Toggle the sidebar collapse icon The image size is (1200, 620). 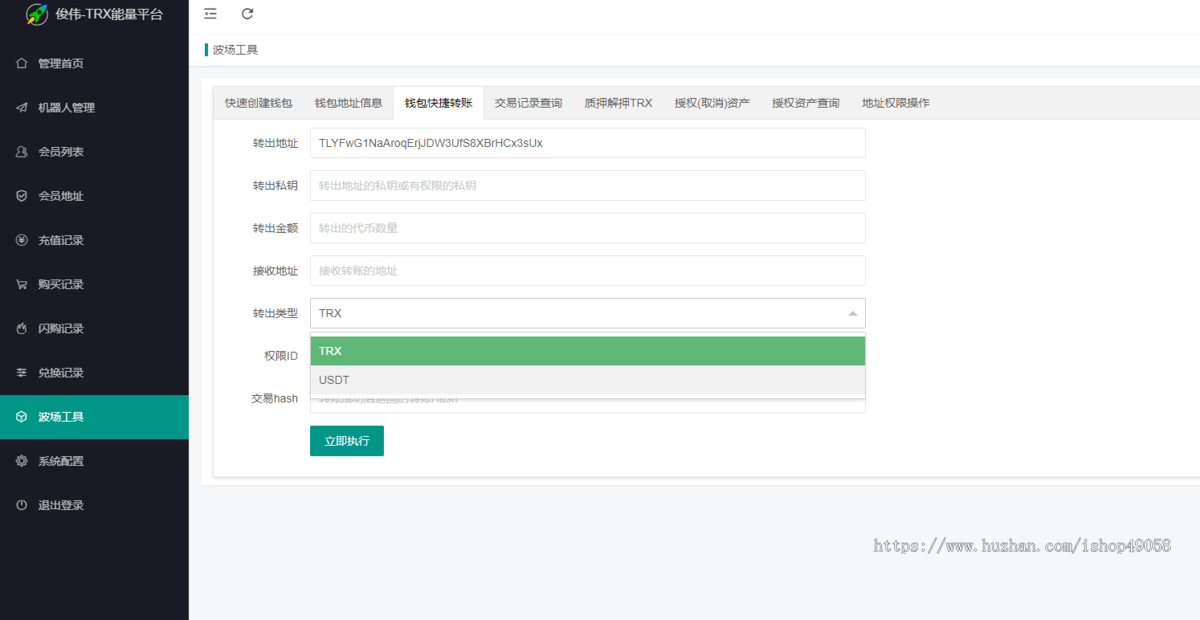tap(210, 14)
